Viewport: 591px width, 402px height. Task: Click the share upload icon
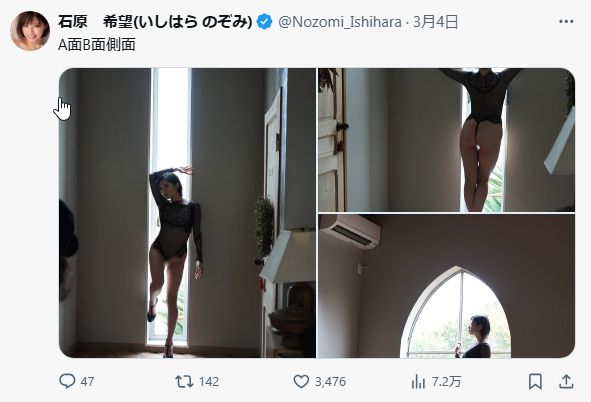566,382
